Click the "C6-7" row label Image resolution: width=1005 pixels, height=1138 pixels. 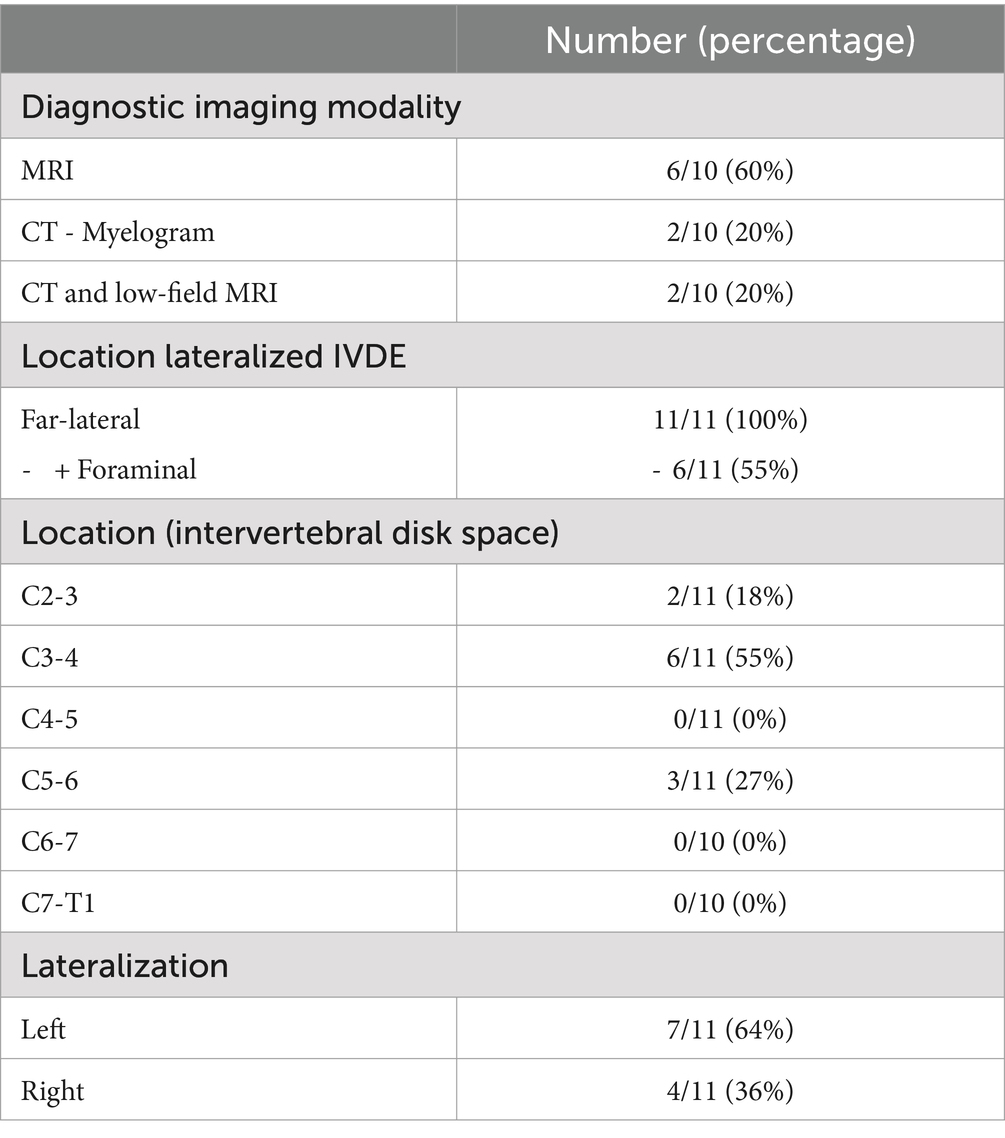(x=50, y=842)
